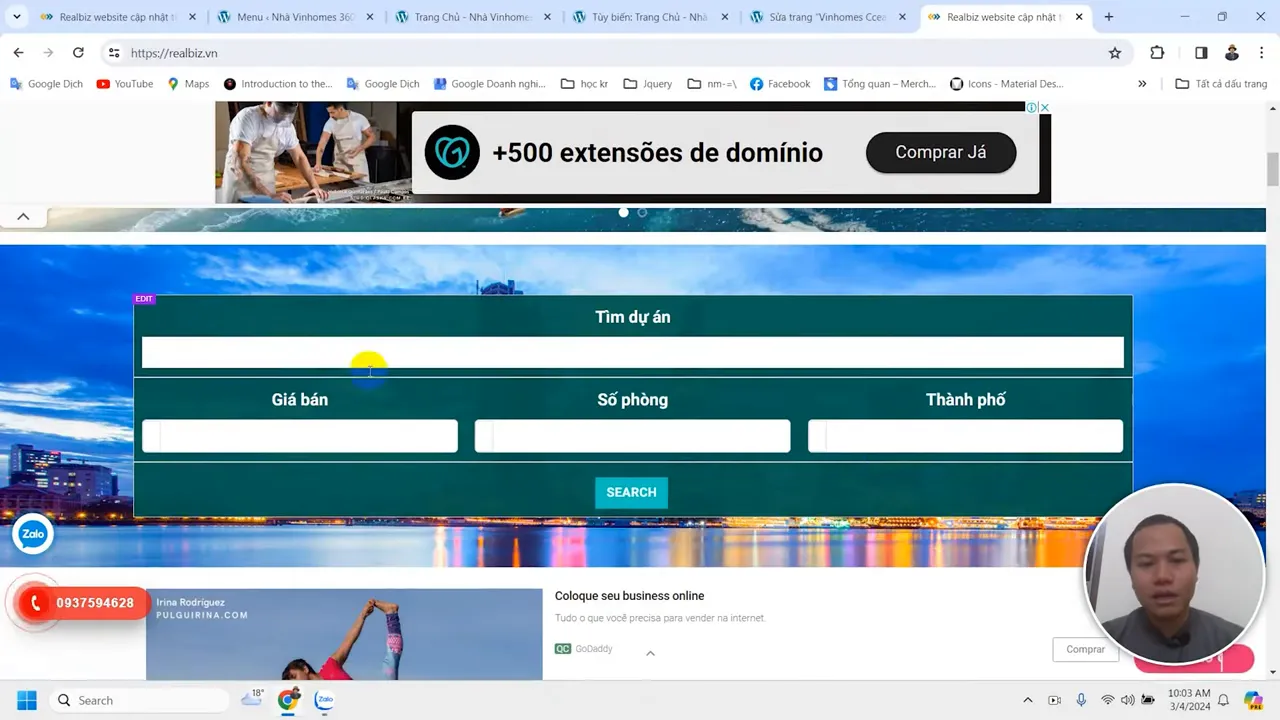Open the volume speaker tray icon
Screen dimensions: 1280x720
click(1128, 700)
